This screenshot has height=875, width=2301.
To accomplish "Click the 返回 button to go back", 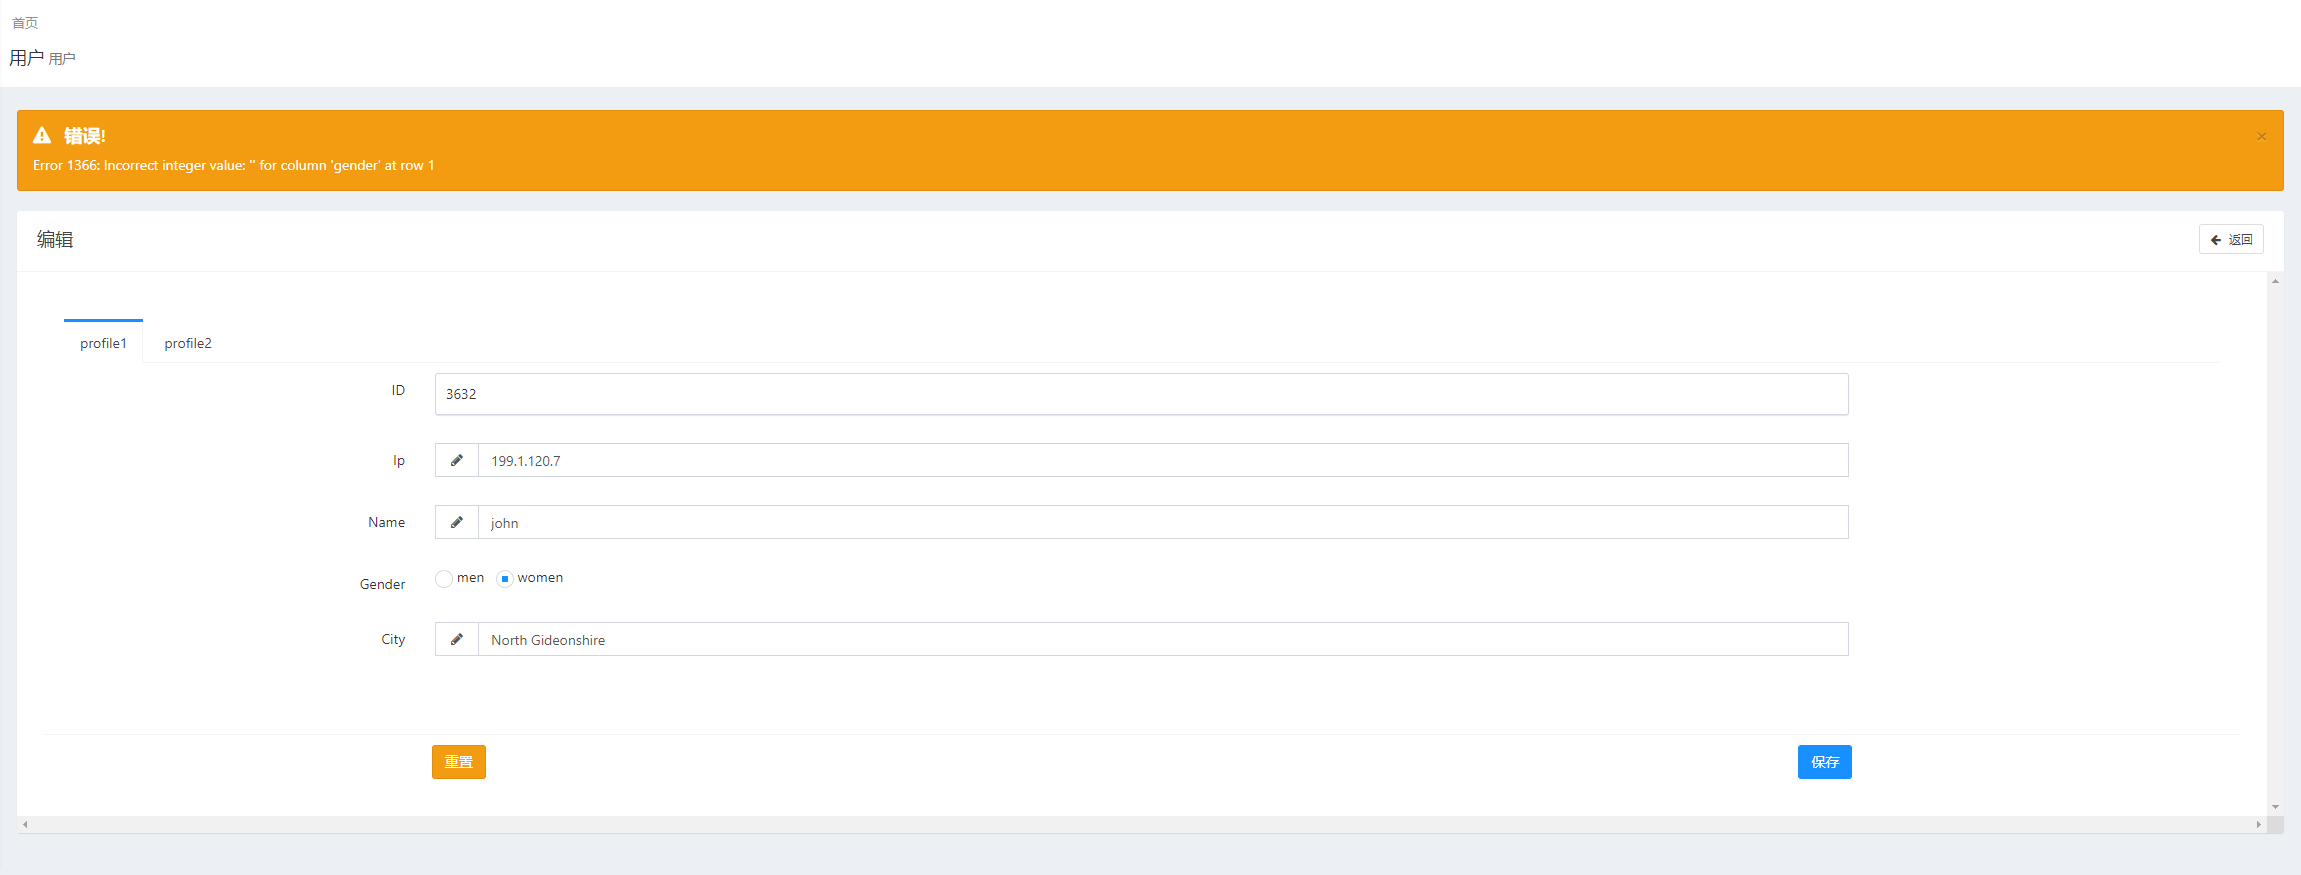I will (2232, 239).
